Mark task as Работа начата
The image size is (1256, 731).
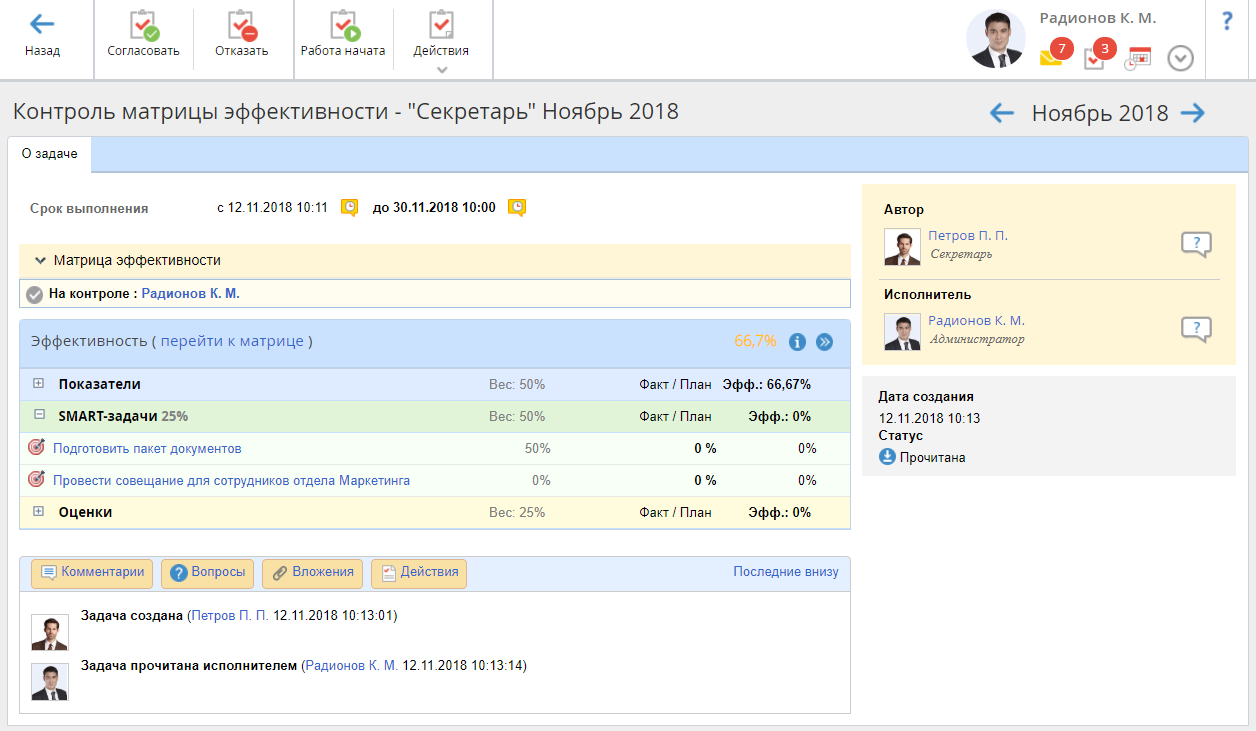(x=343, y=36)
